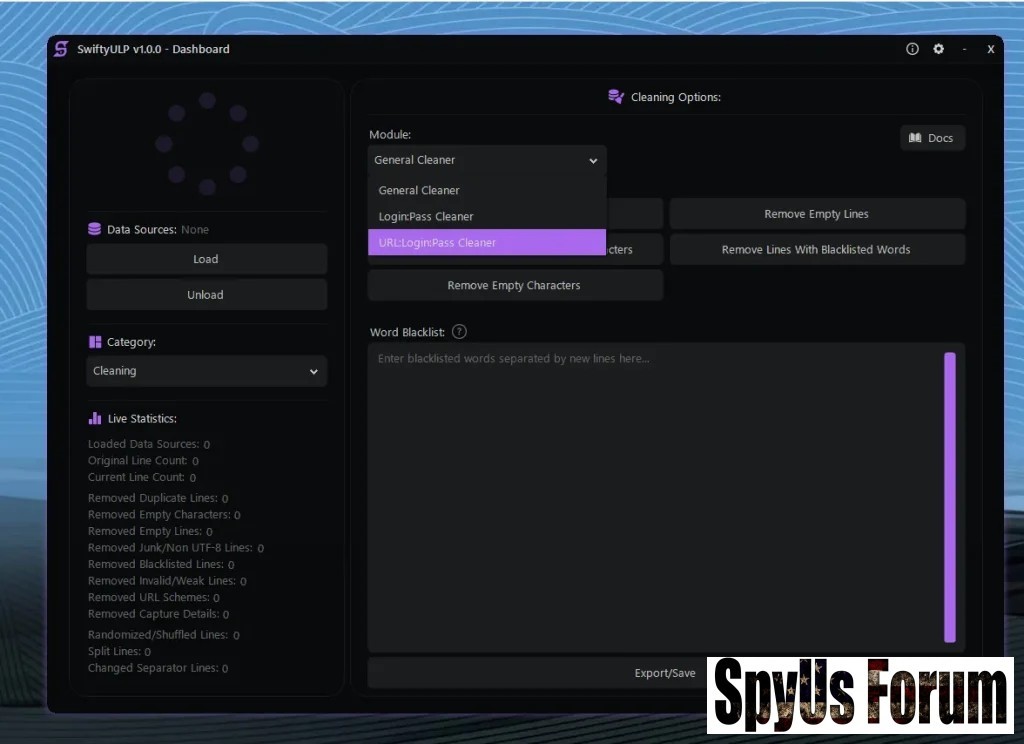This screenshot has height=744, width=1024.
Task: Open the Docs button
Action: pos(931,138)
